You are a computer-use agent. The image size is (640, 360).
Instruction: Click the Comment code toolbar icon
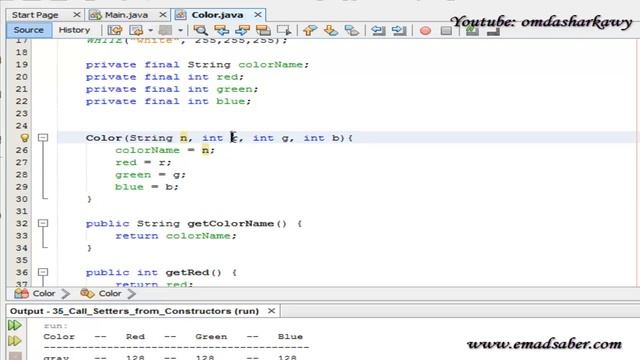[x=472, y=31]
